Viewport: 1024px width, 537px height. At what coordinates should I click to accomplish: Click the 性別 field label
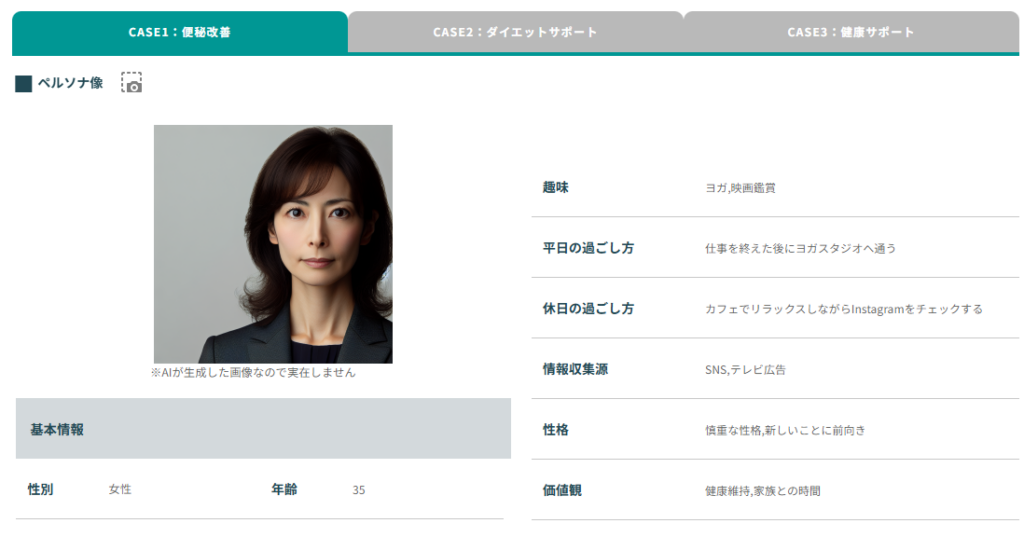(41, 489)
